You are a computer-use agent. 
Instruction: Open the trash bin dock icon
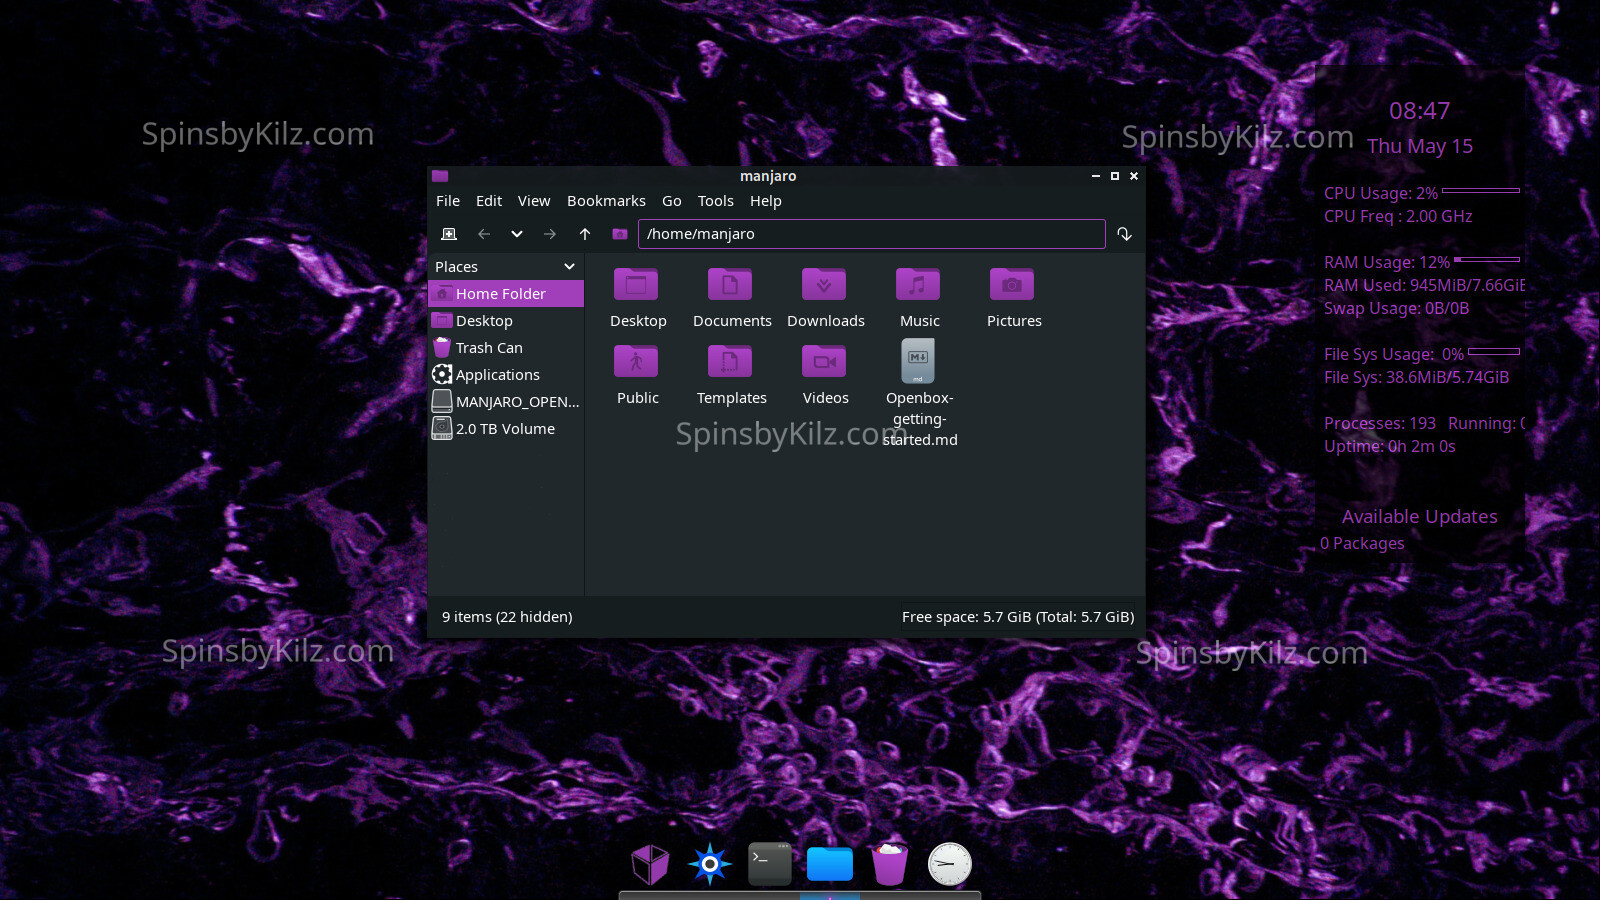889,864
